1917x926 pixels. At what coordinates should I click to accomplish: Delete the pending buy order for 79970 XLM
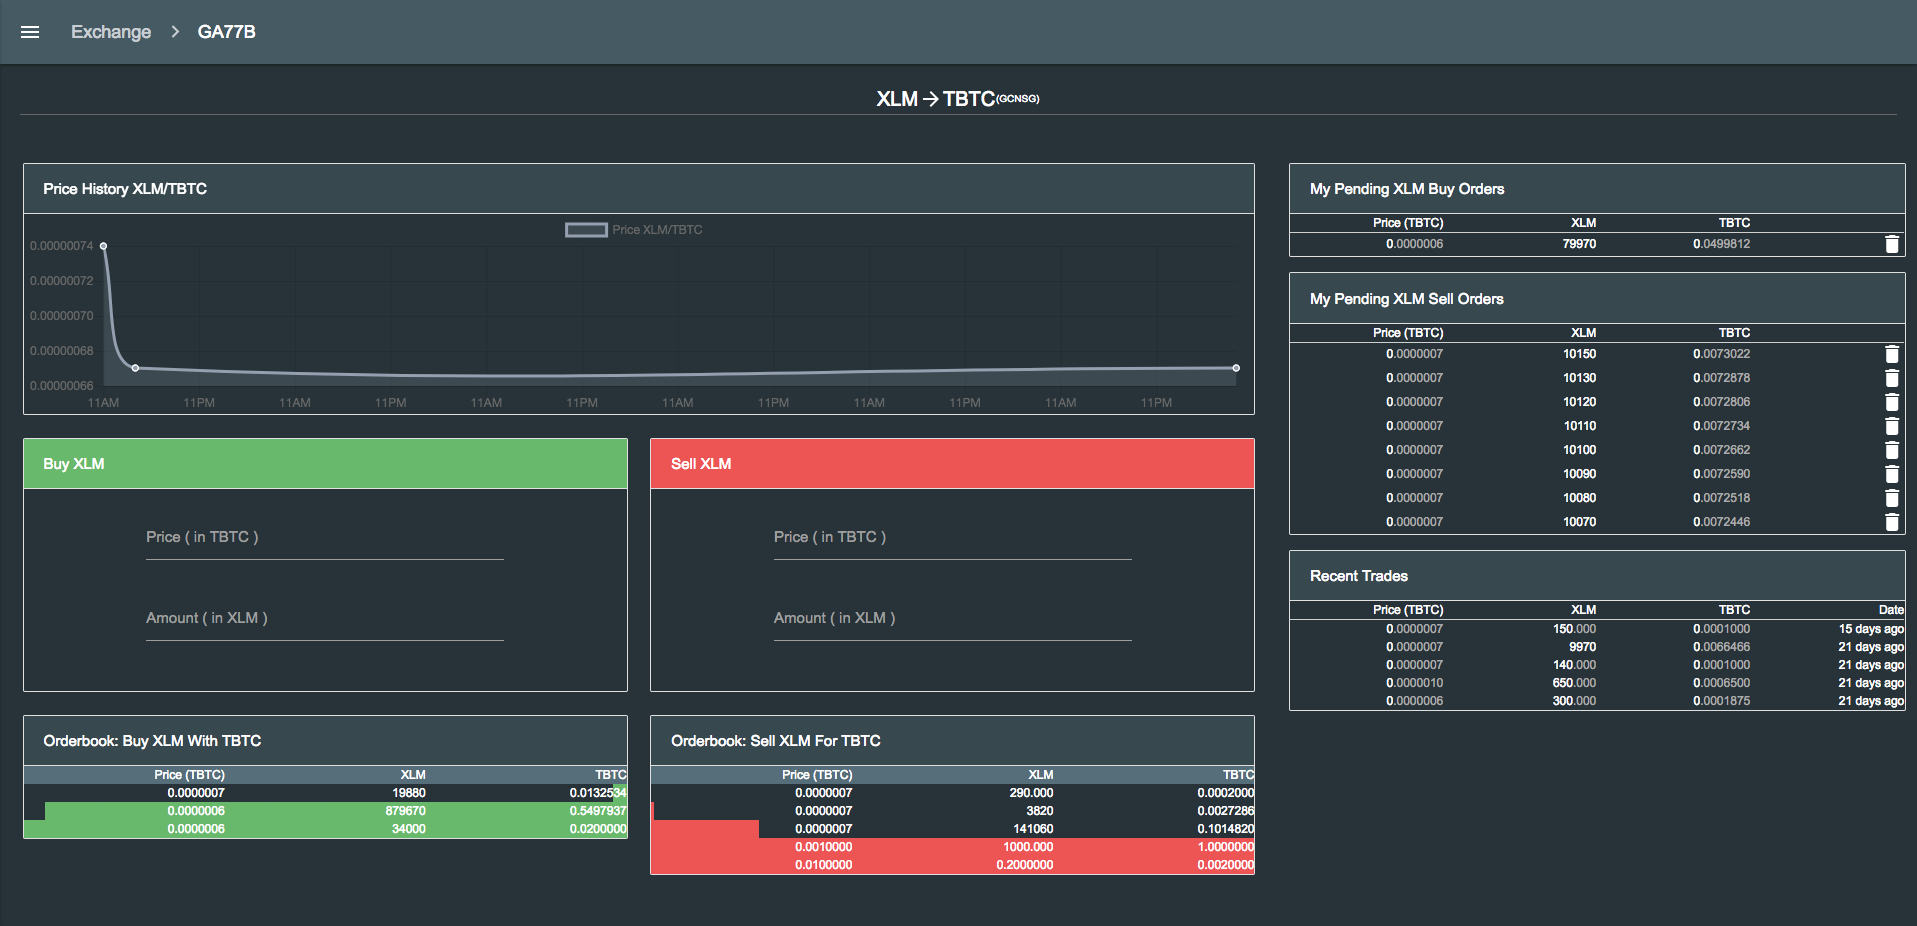(1892, 244)
